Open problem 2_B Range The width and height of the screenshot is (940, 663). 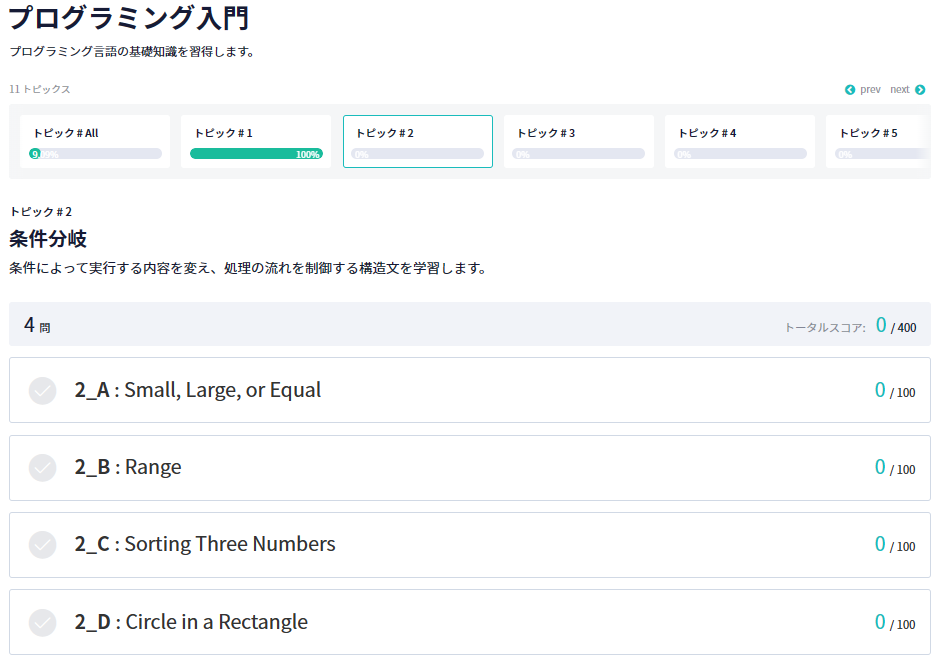point(130,467)
